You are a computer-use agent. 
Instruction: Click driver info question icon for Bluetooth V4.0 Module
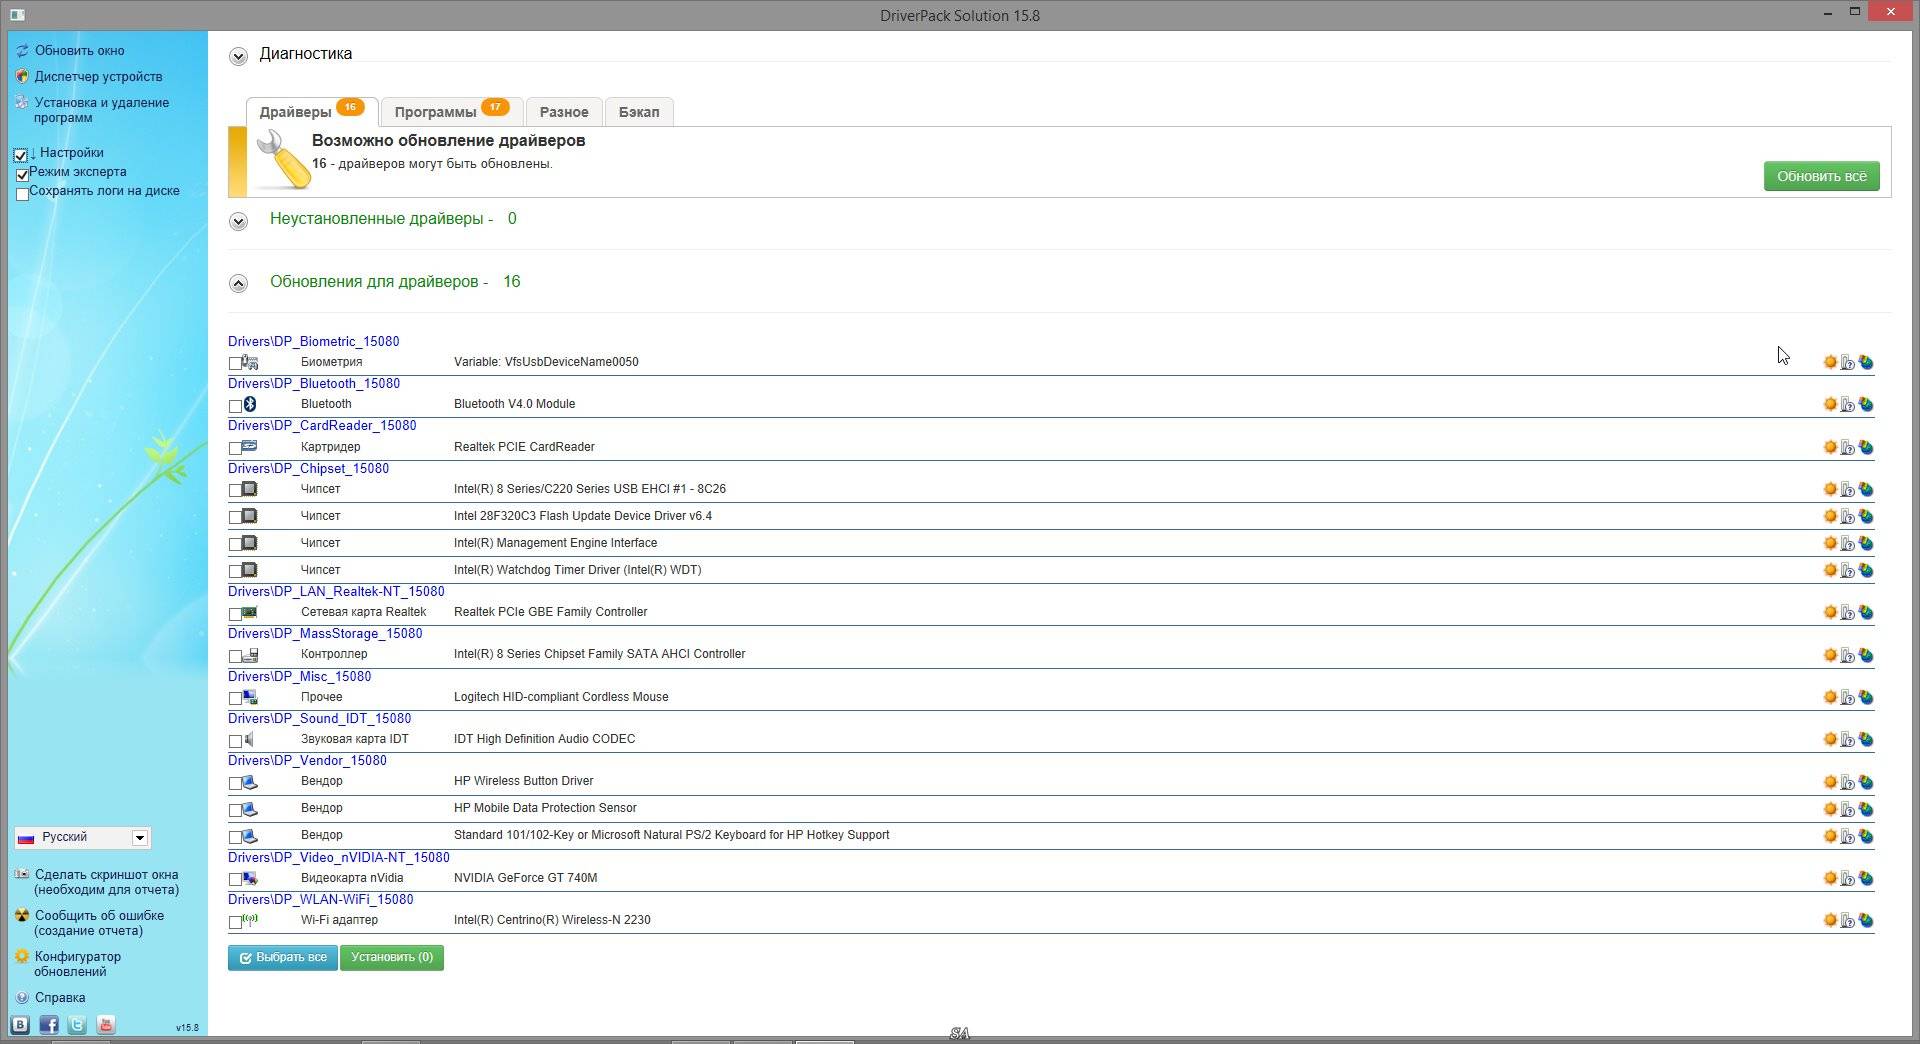(x=1848, y=405)
